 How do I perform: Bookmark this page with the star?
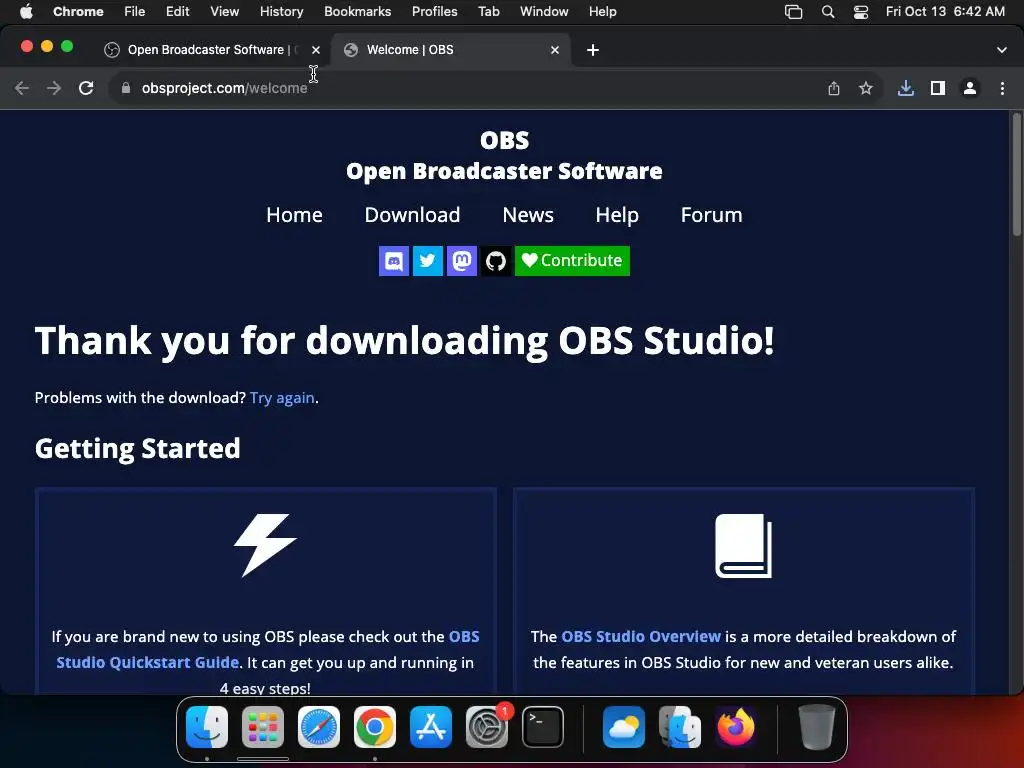[866, 88]
